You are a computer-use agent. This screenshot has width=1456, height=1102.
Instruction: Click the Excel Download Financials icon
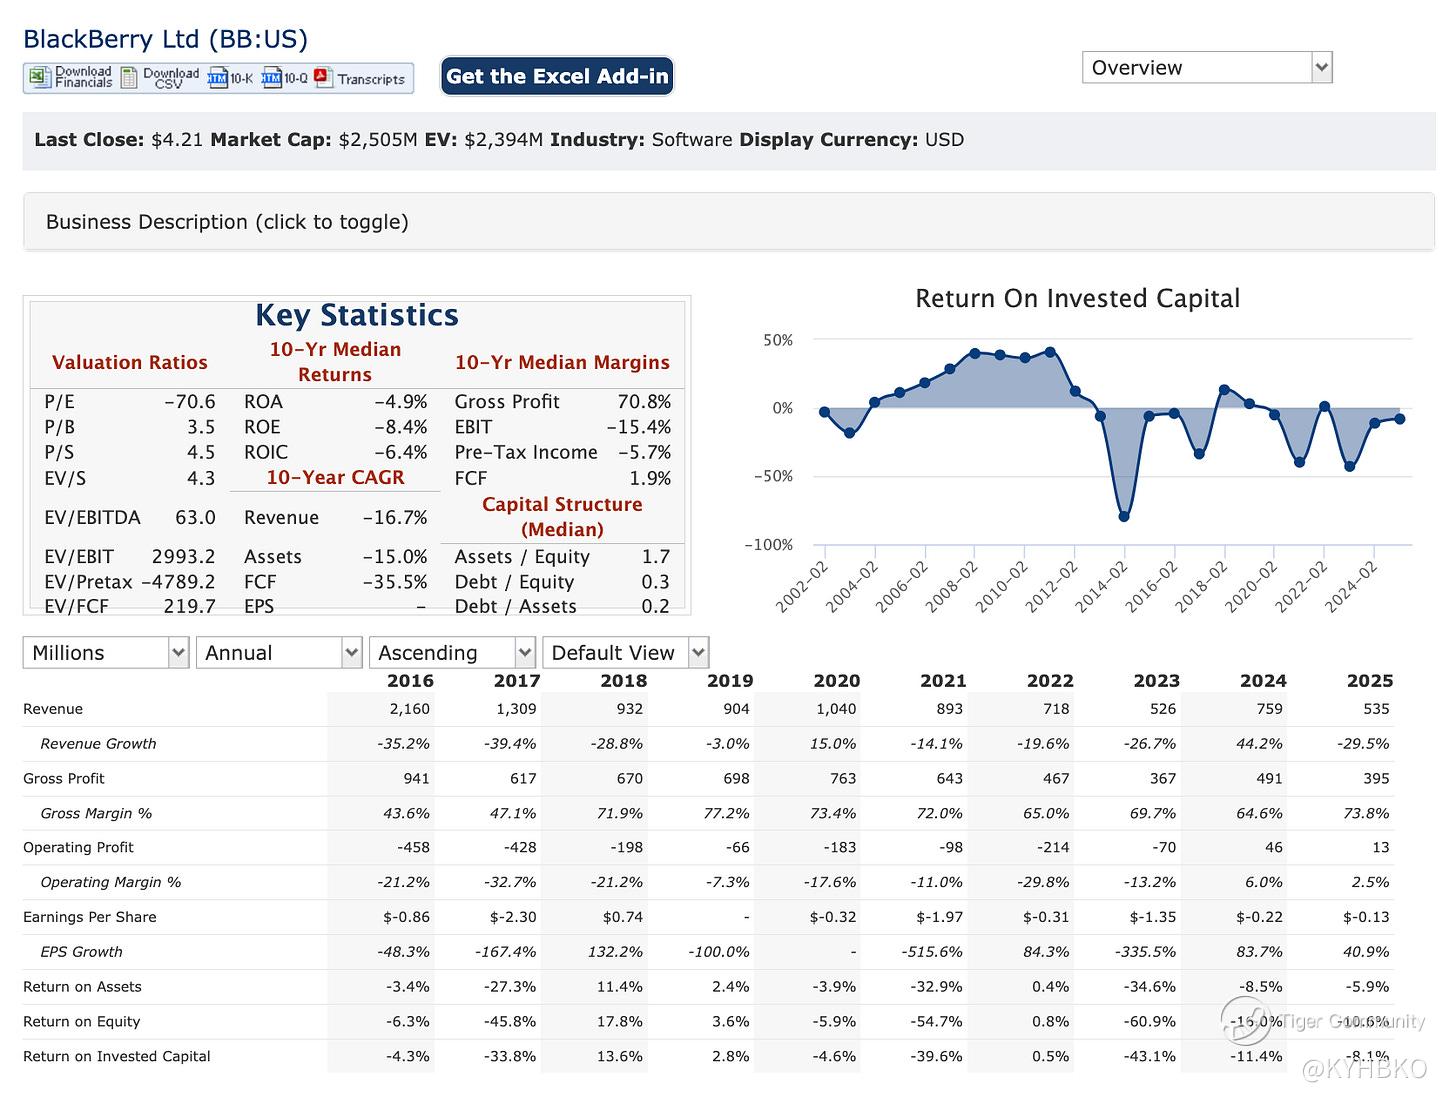click(x=39, y=78)
